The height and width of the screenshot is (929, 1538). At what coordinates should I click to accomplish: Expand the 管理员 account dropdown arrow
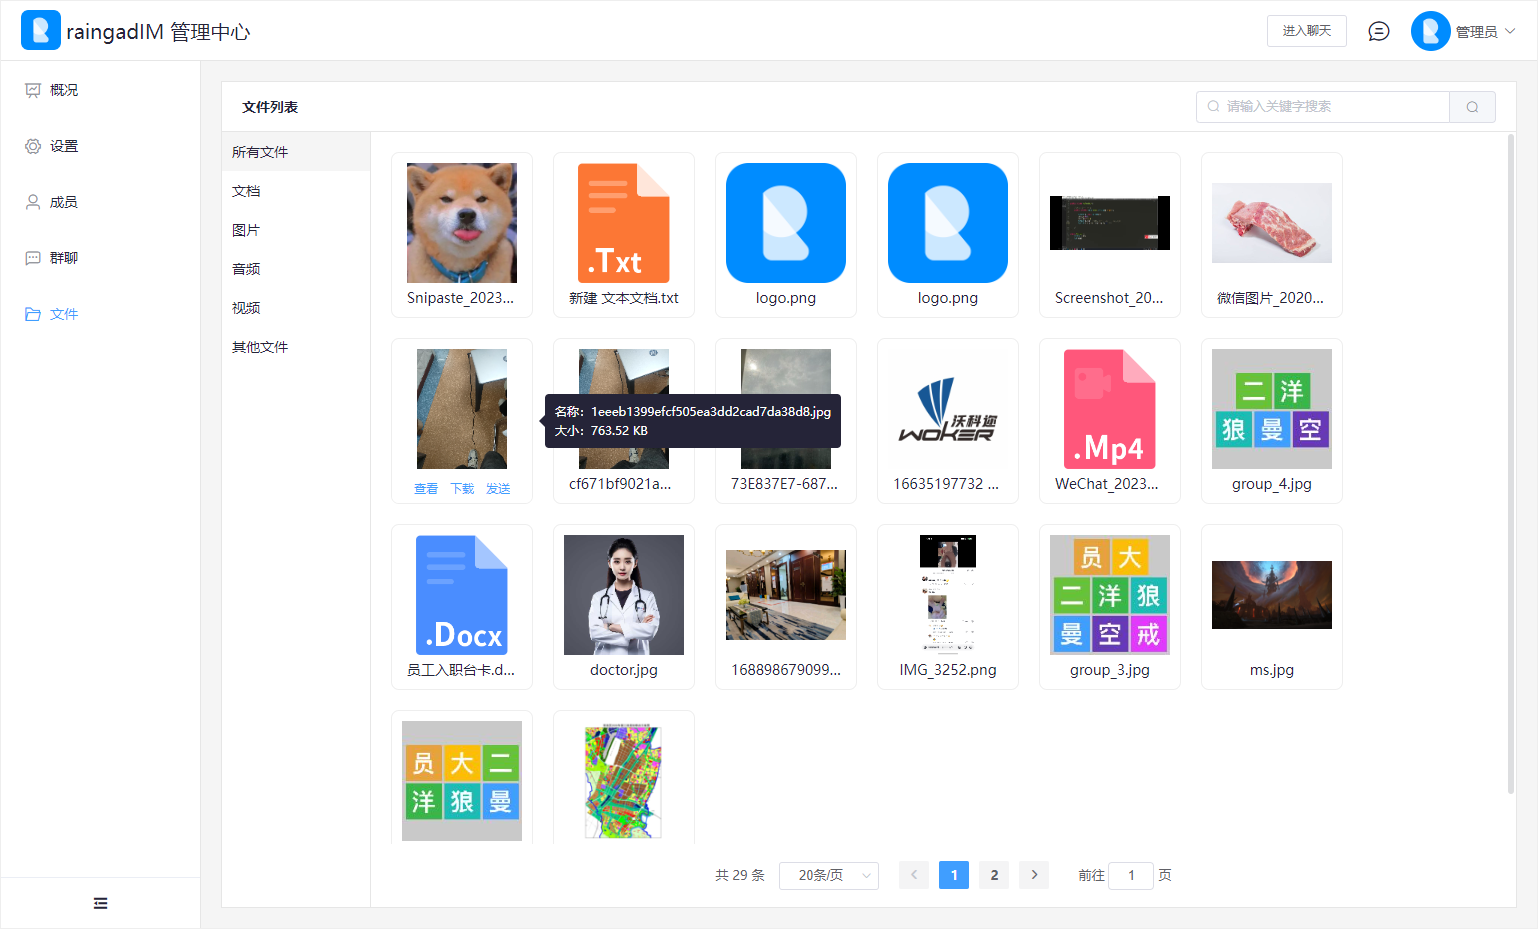click(1510, 31)
